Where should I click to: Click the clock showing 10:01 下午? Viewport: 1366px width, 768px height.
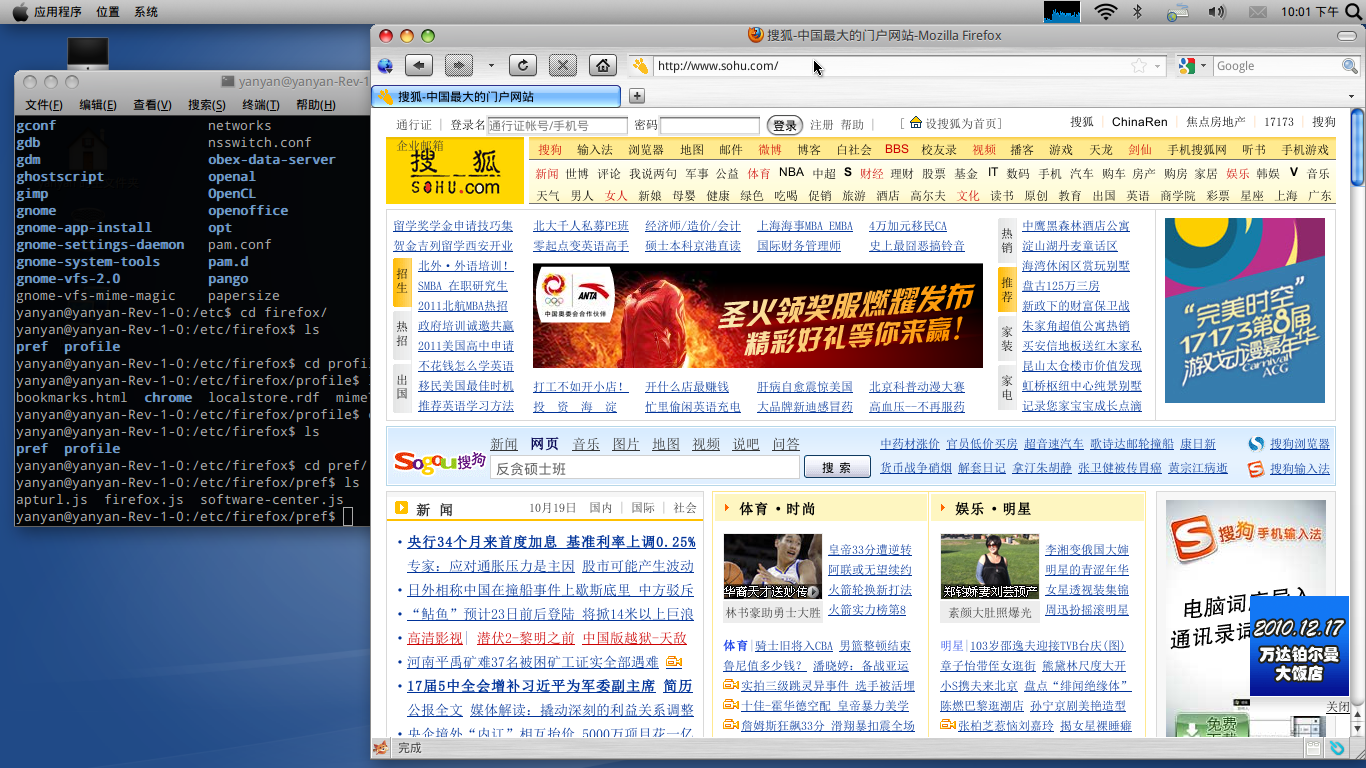[x=1309, y=12]
